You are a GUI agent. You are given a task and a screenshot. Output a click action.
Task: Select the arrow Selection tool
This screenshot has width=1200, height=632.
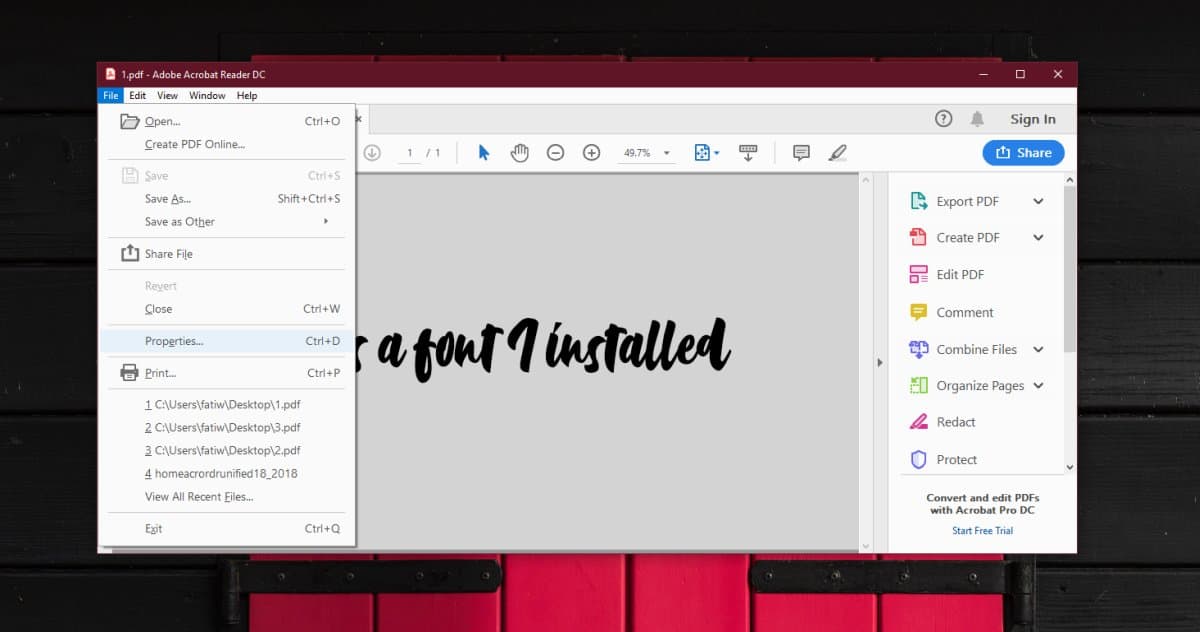484,152
